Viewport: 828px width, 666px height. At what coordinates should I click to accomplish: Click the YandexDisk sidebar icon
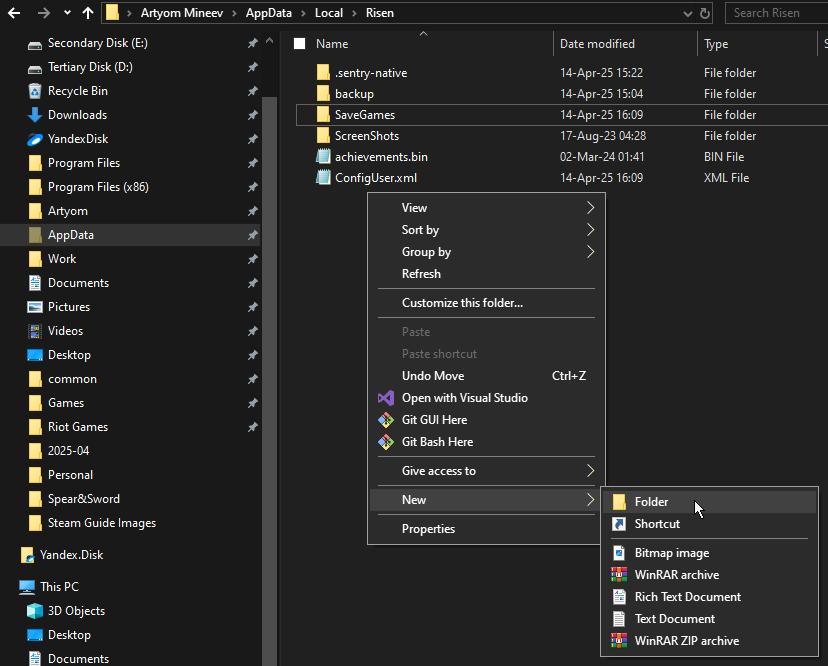(35, 139)
